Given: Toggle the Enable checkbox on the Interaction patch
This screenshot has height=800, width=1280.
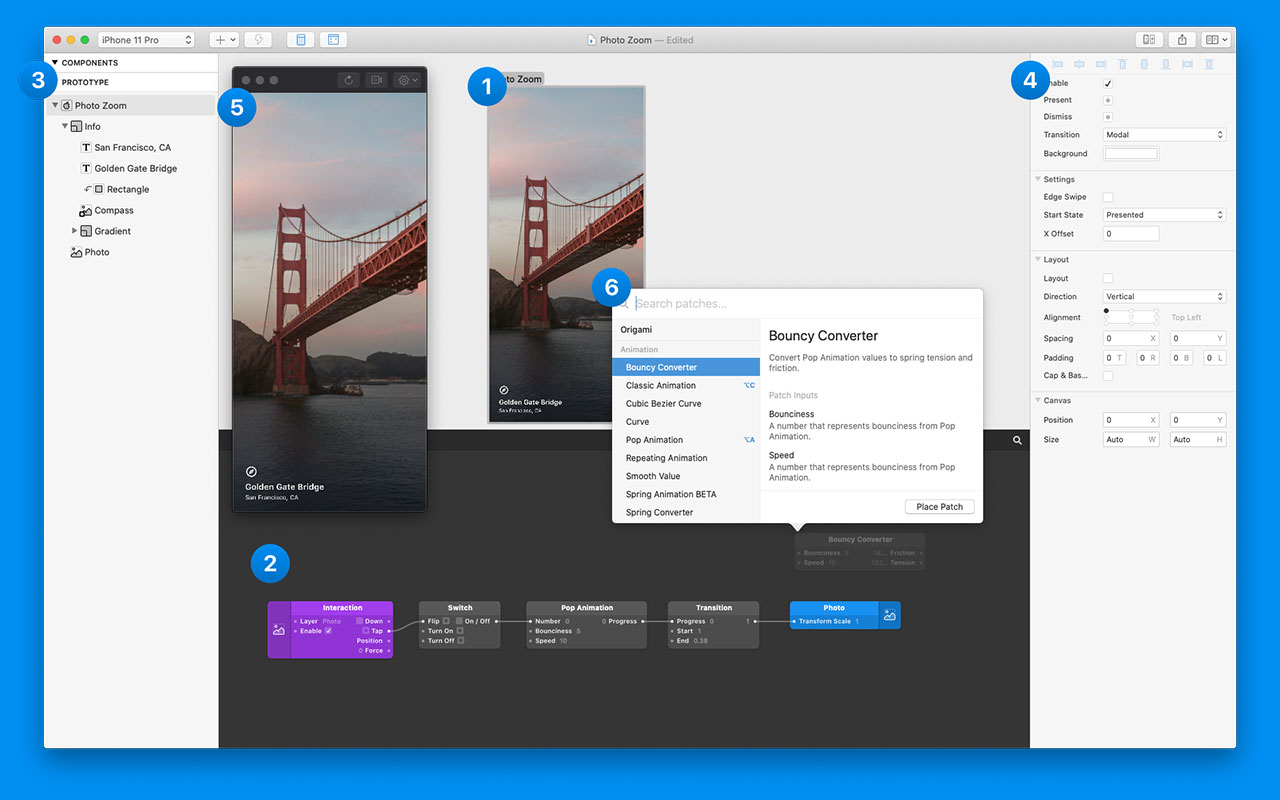Looking at the screenshot, I should 328,630.
